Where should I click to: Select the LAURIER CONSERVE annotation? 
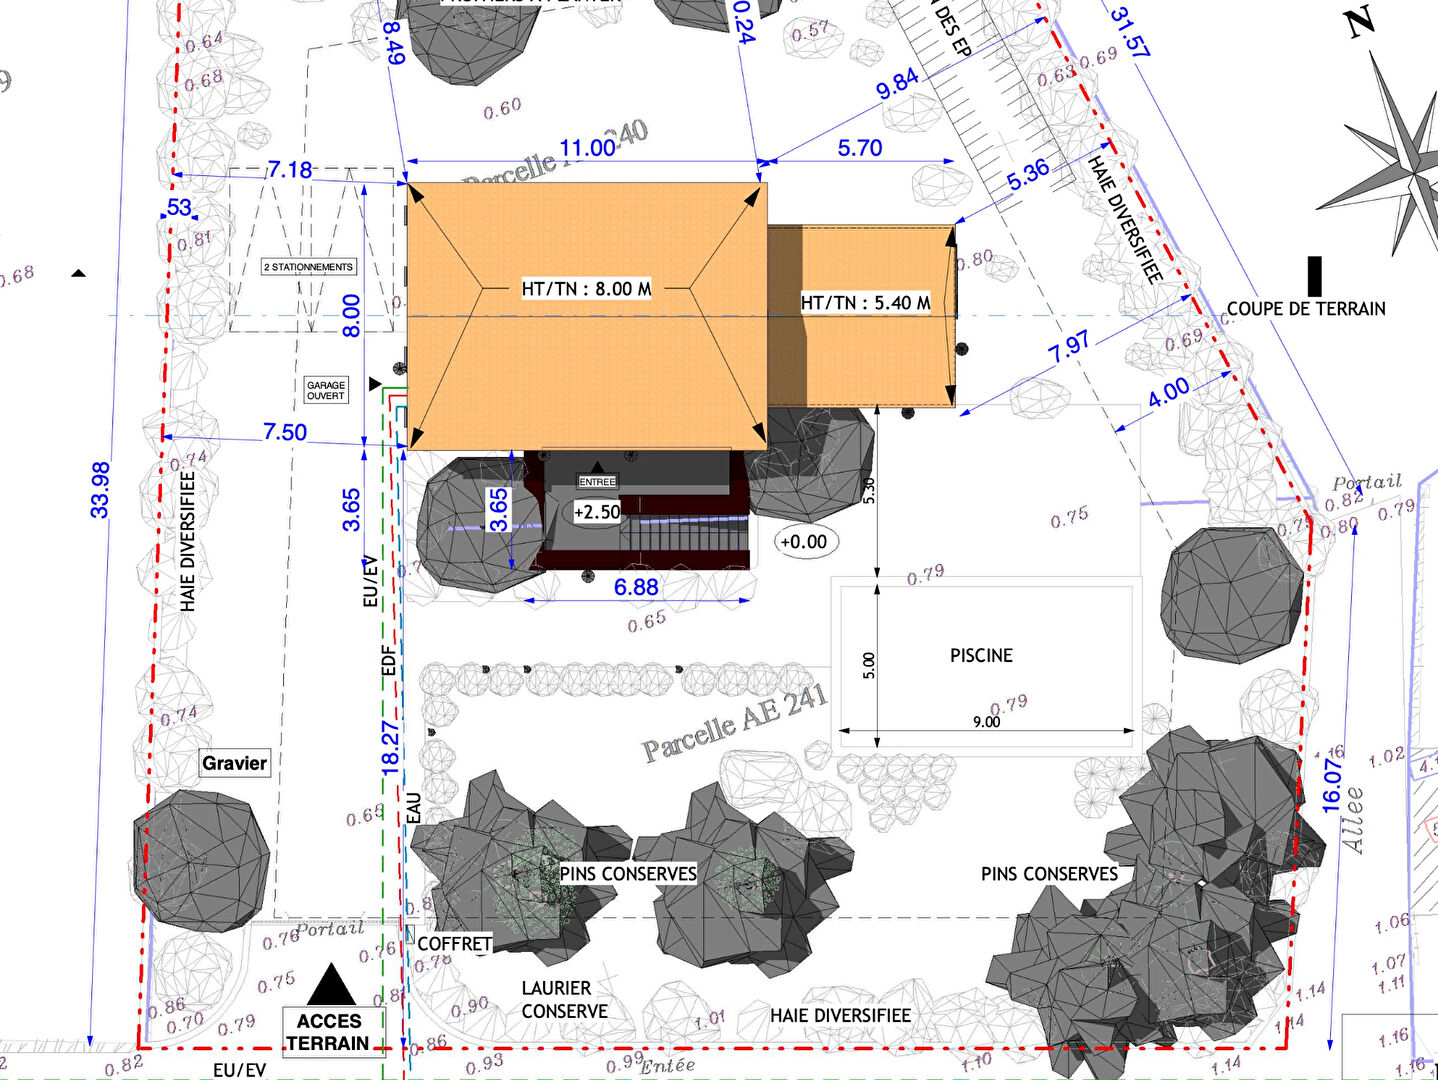tap(564, 1000)
